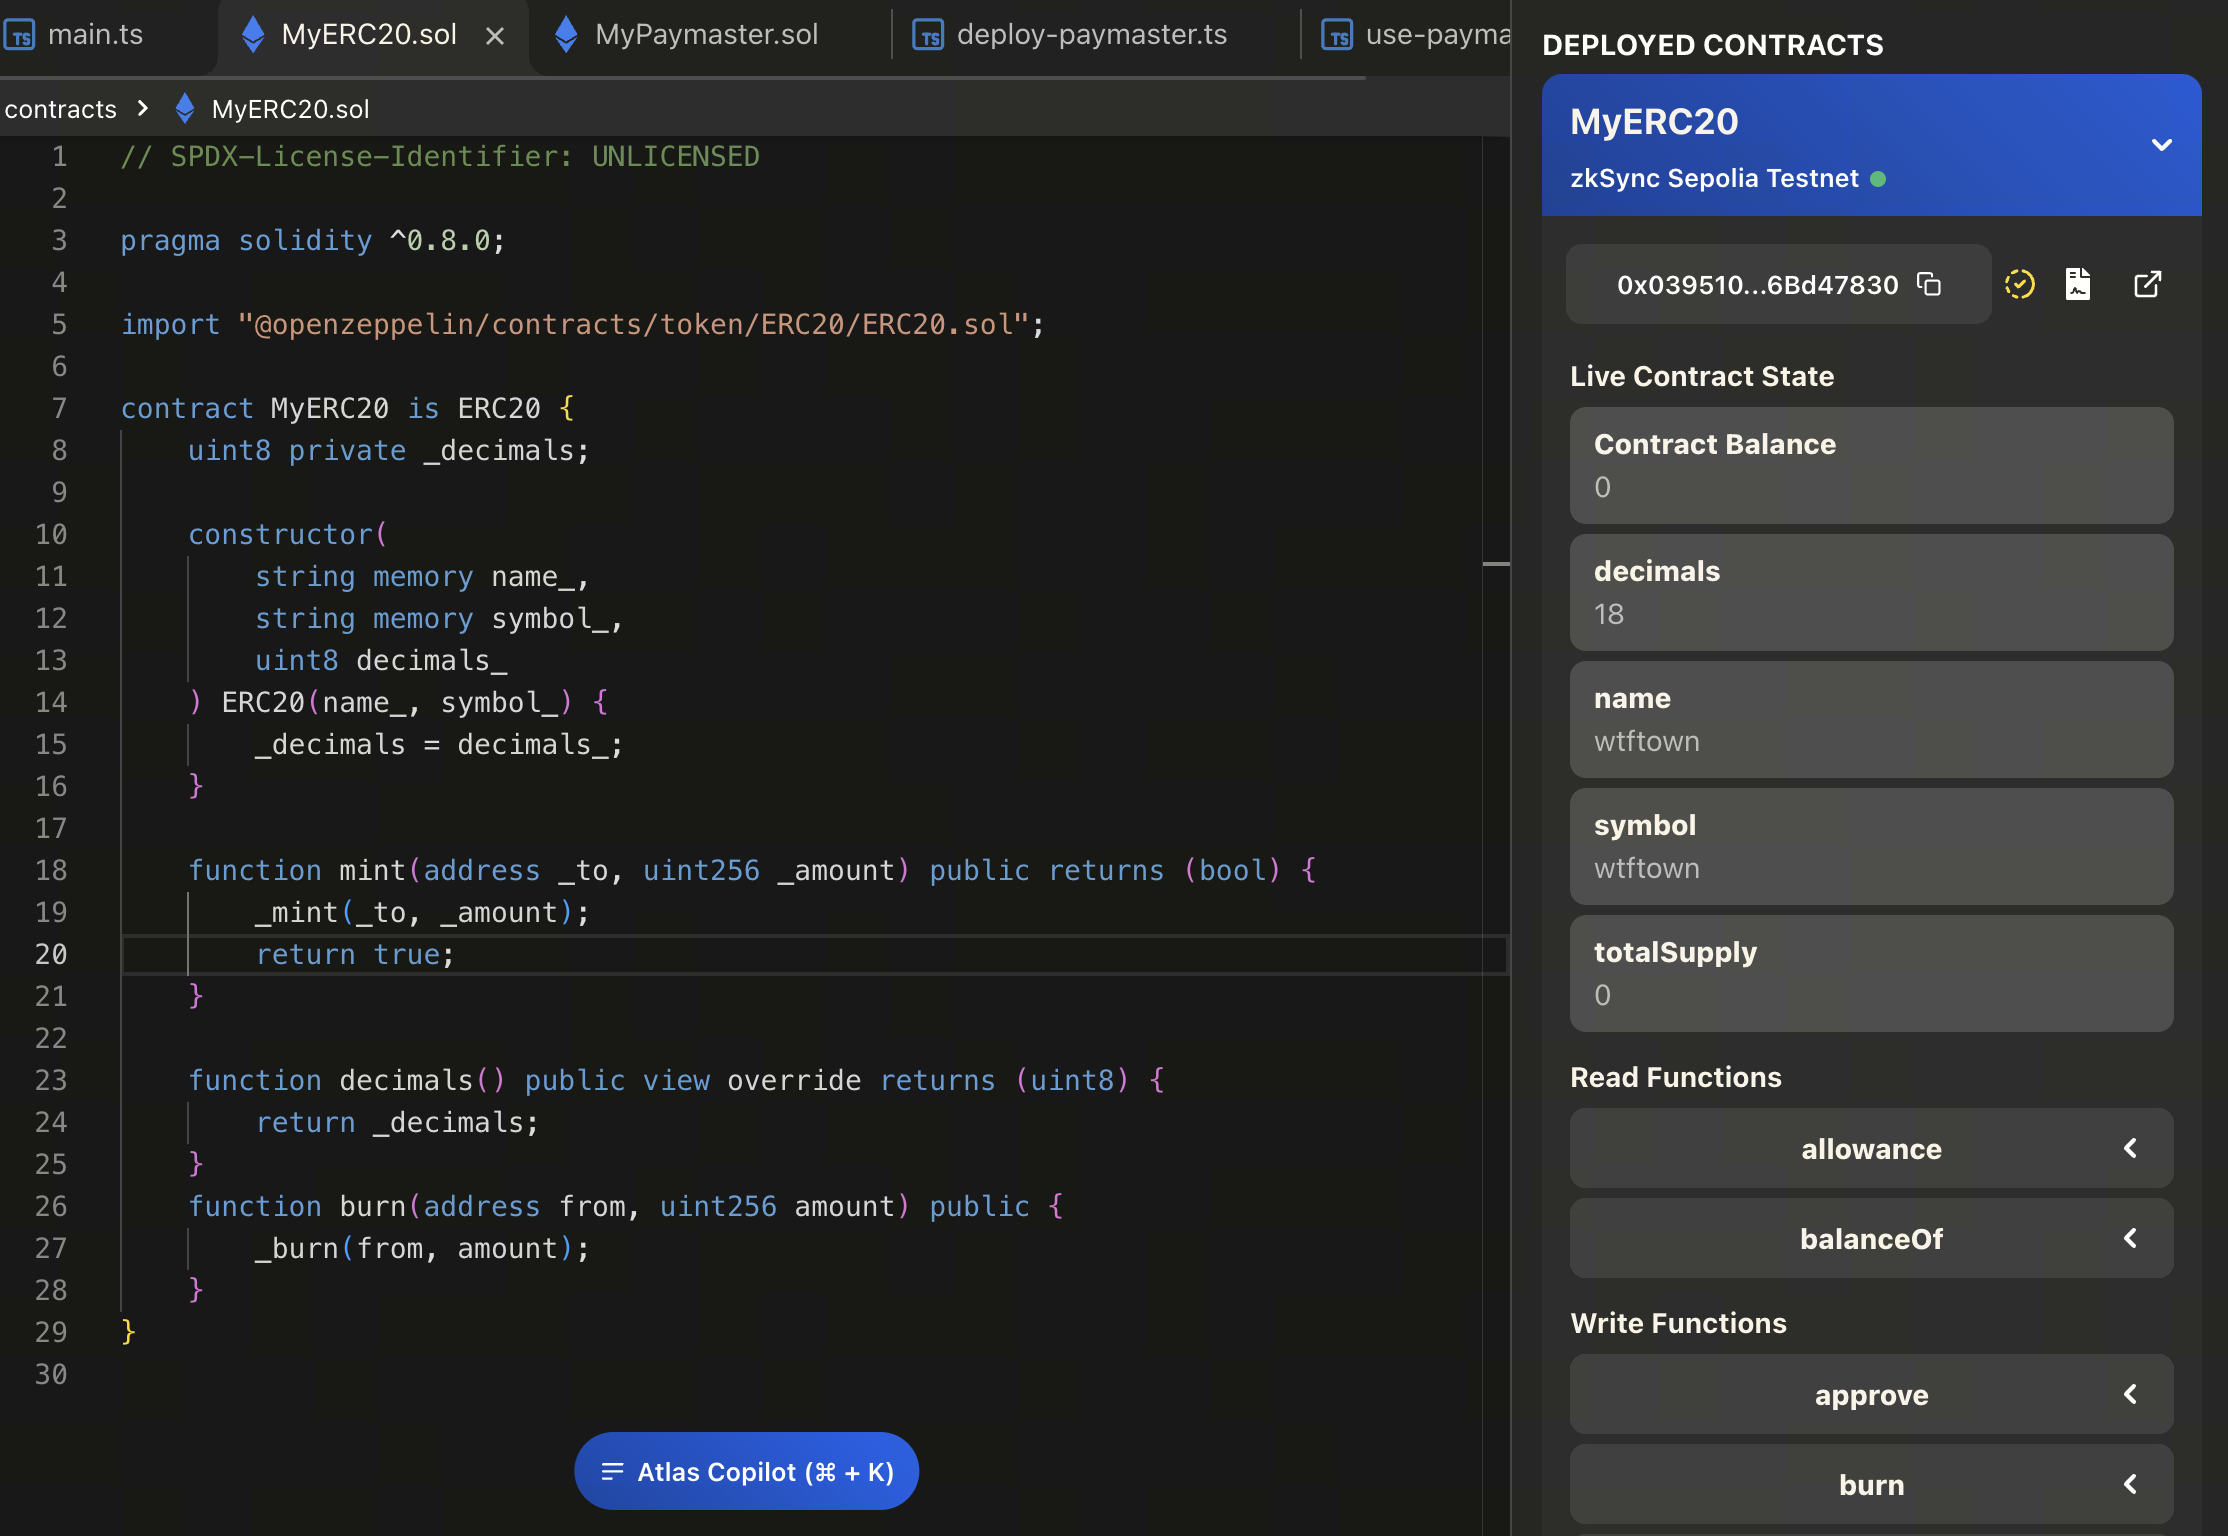
Task: Click the Contract Balance state card
Action: [x=1871, y=465]
